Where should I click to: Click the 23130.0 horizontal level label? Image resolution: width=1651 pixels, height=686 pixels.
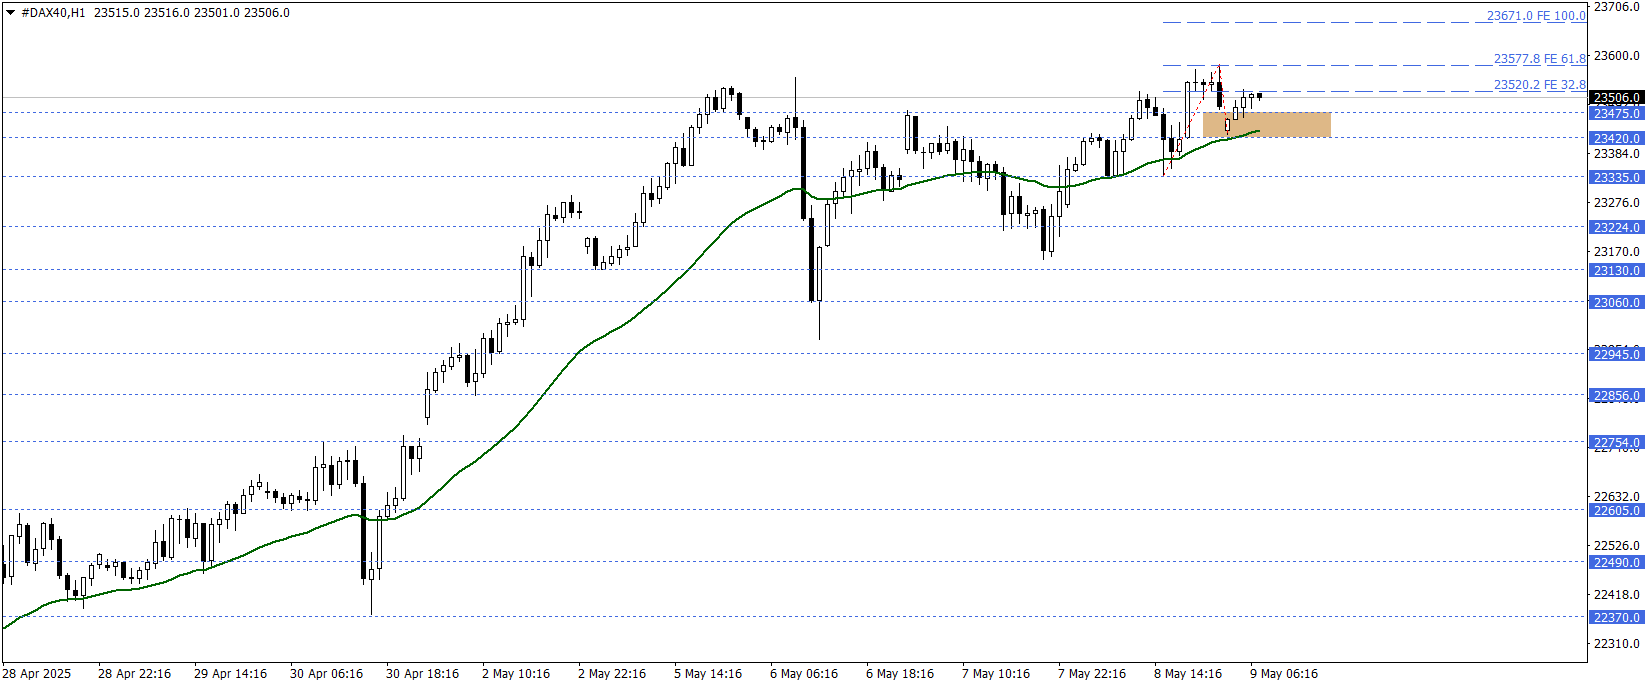tap(1616, 270)
